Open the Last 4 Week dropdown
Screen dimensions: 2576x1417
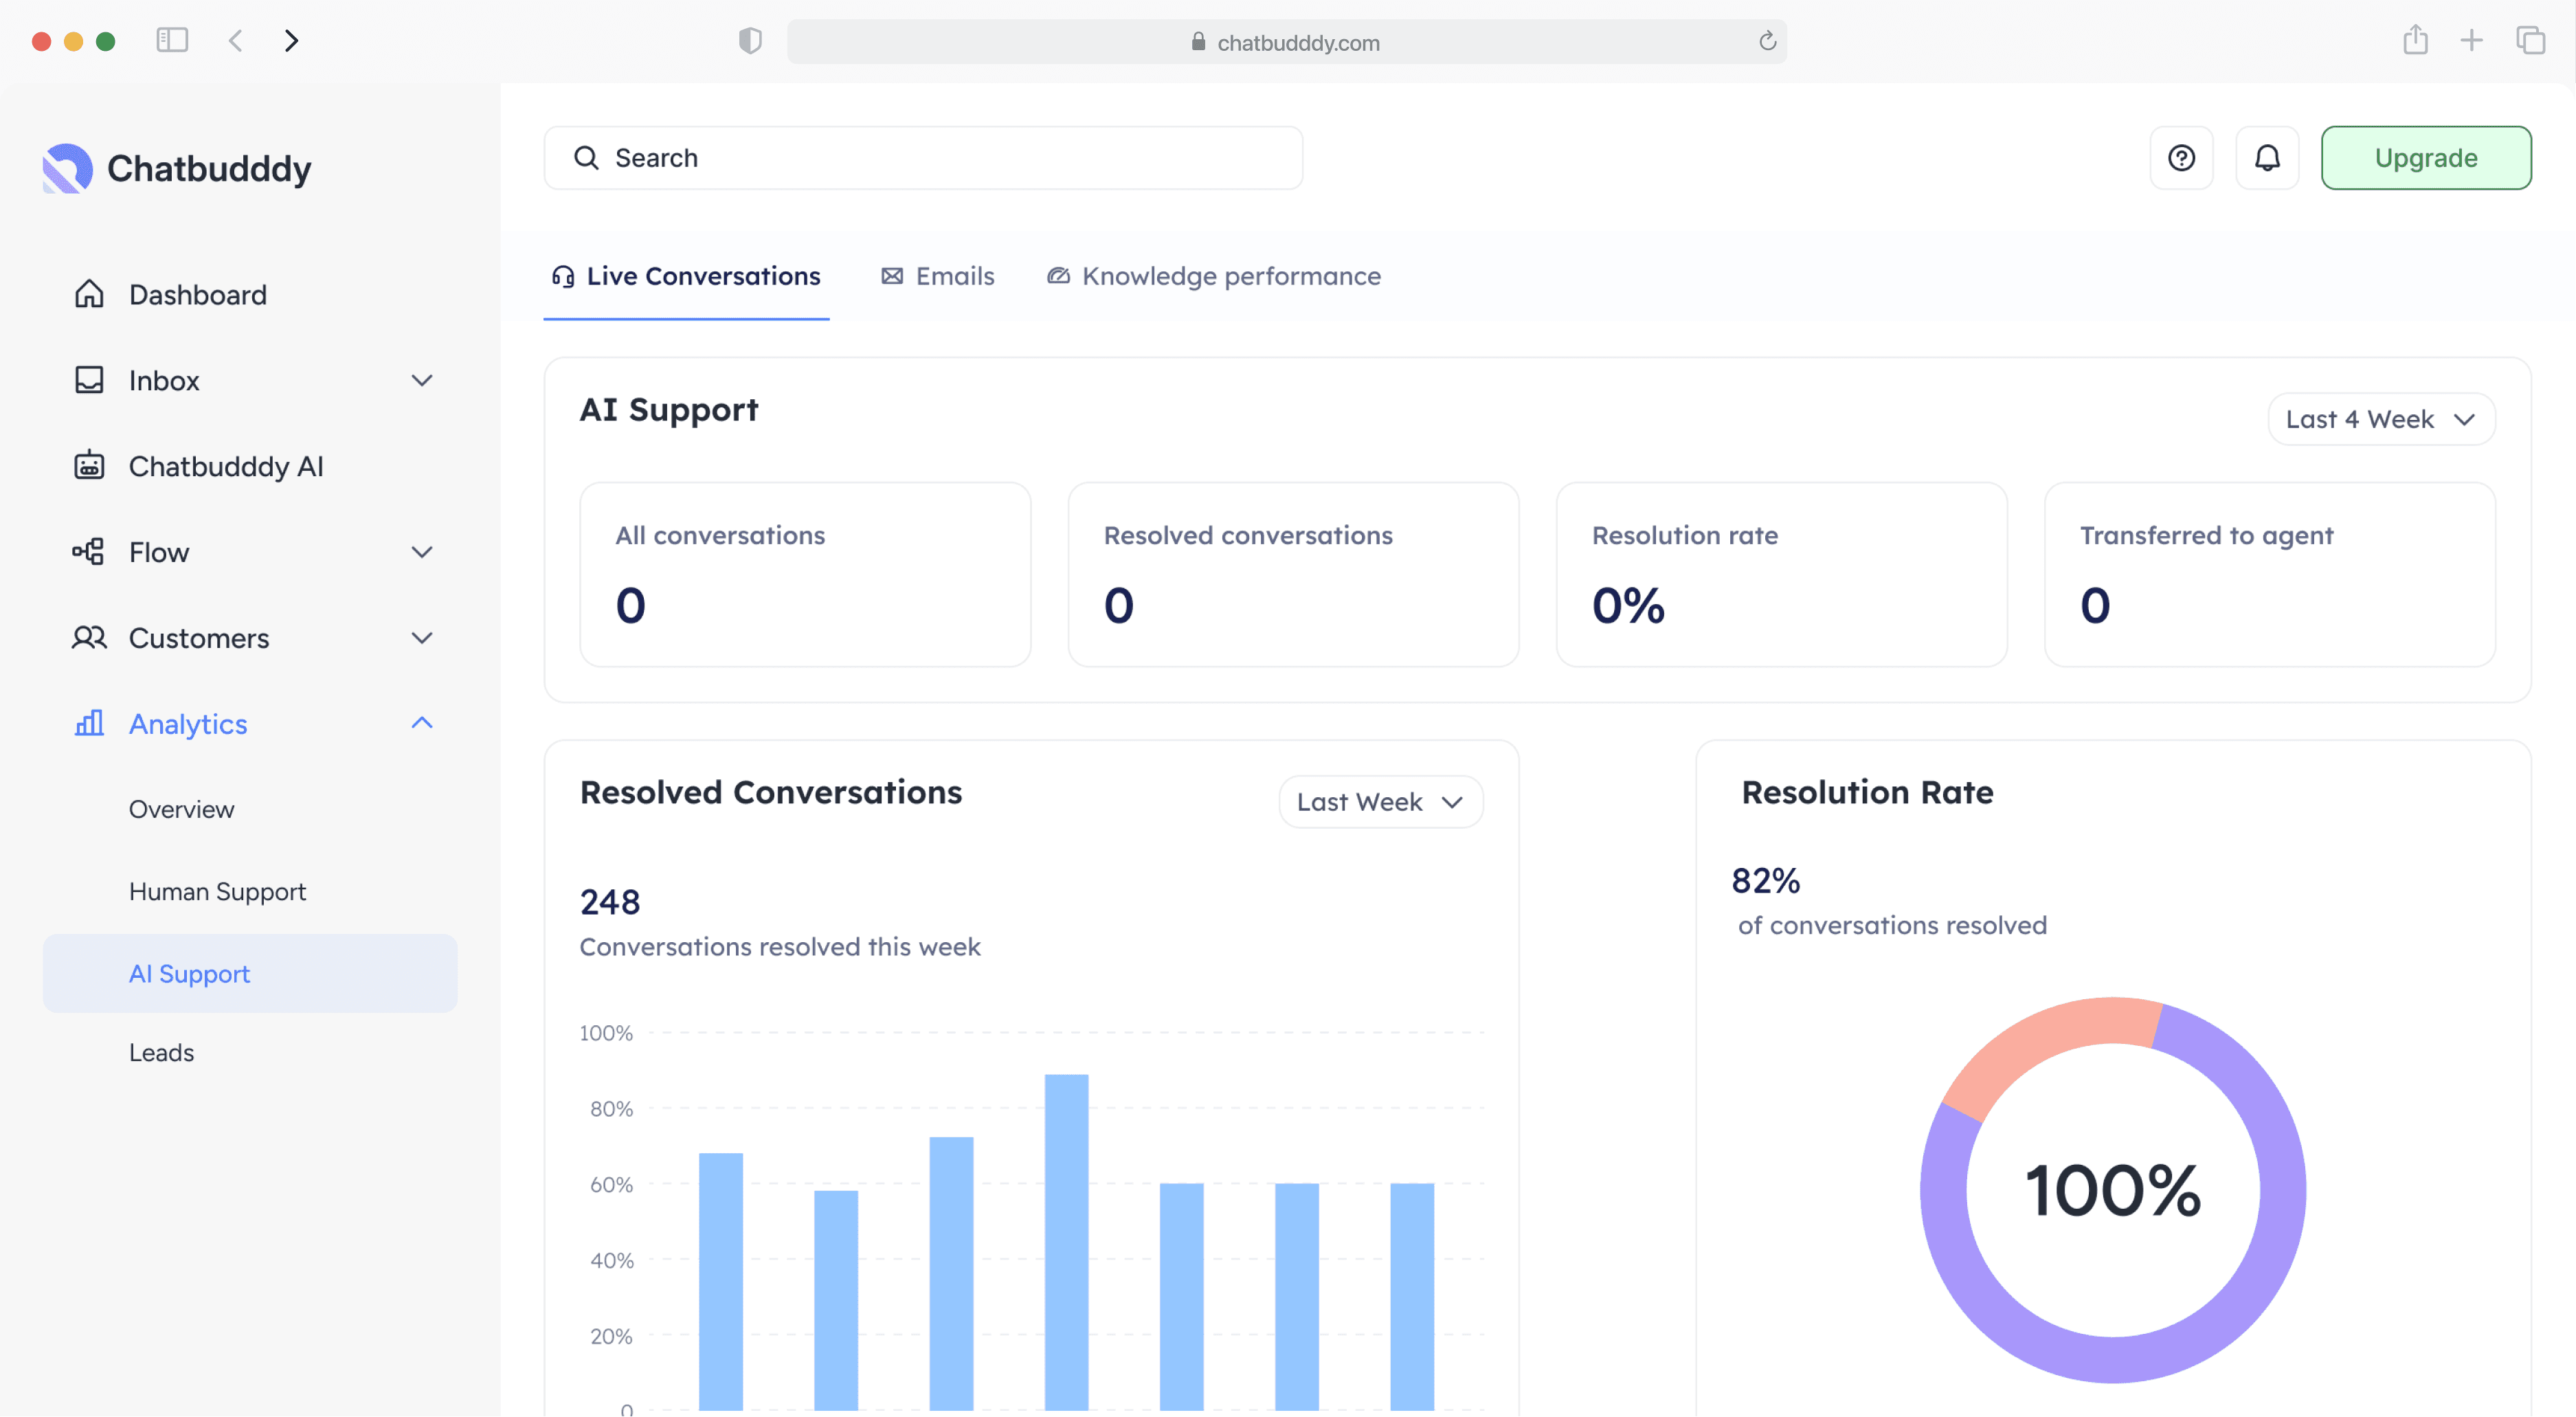[x=2380, y=419]
